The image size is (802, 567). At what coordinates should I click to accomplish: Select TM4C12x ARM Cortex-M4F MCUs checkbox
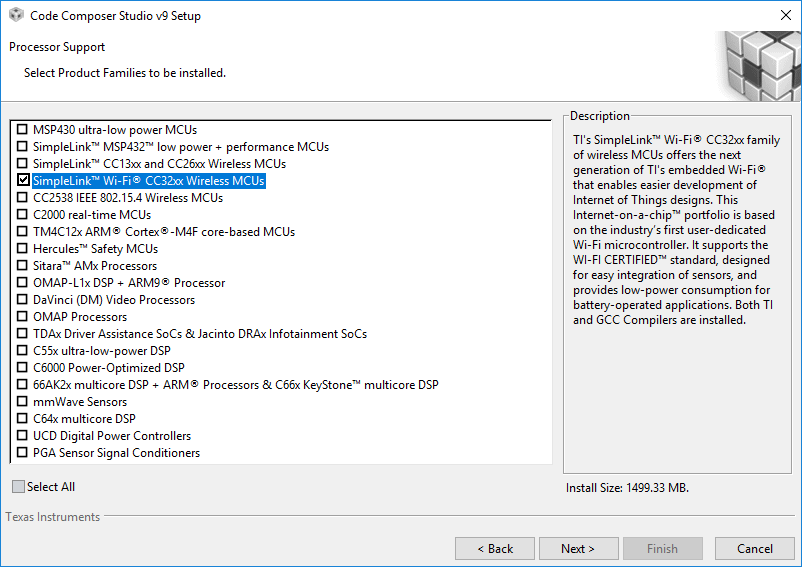22,231
